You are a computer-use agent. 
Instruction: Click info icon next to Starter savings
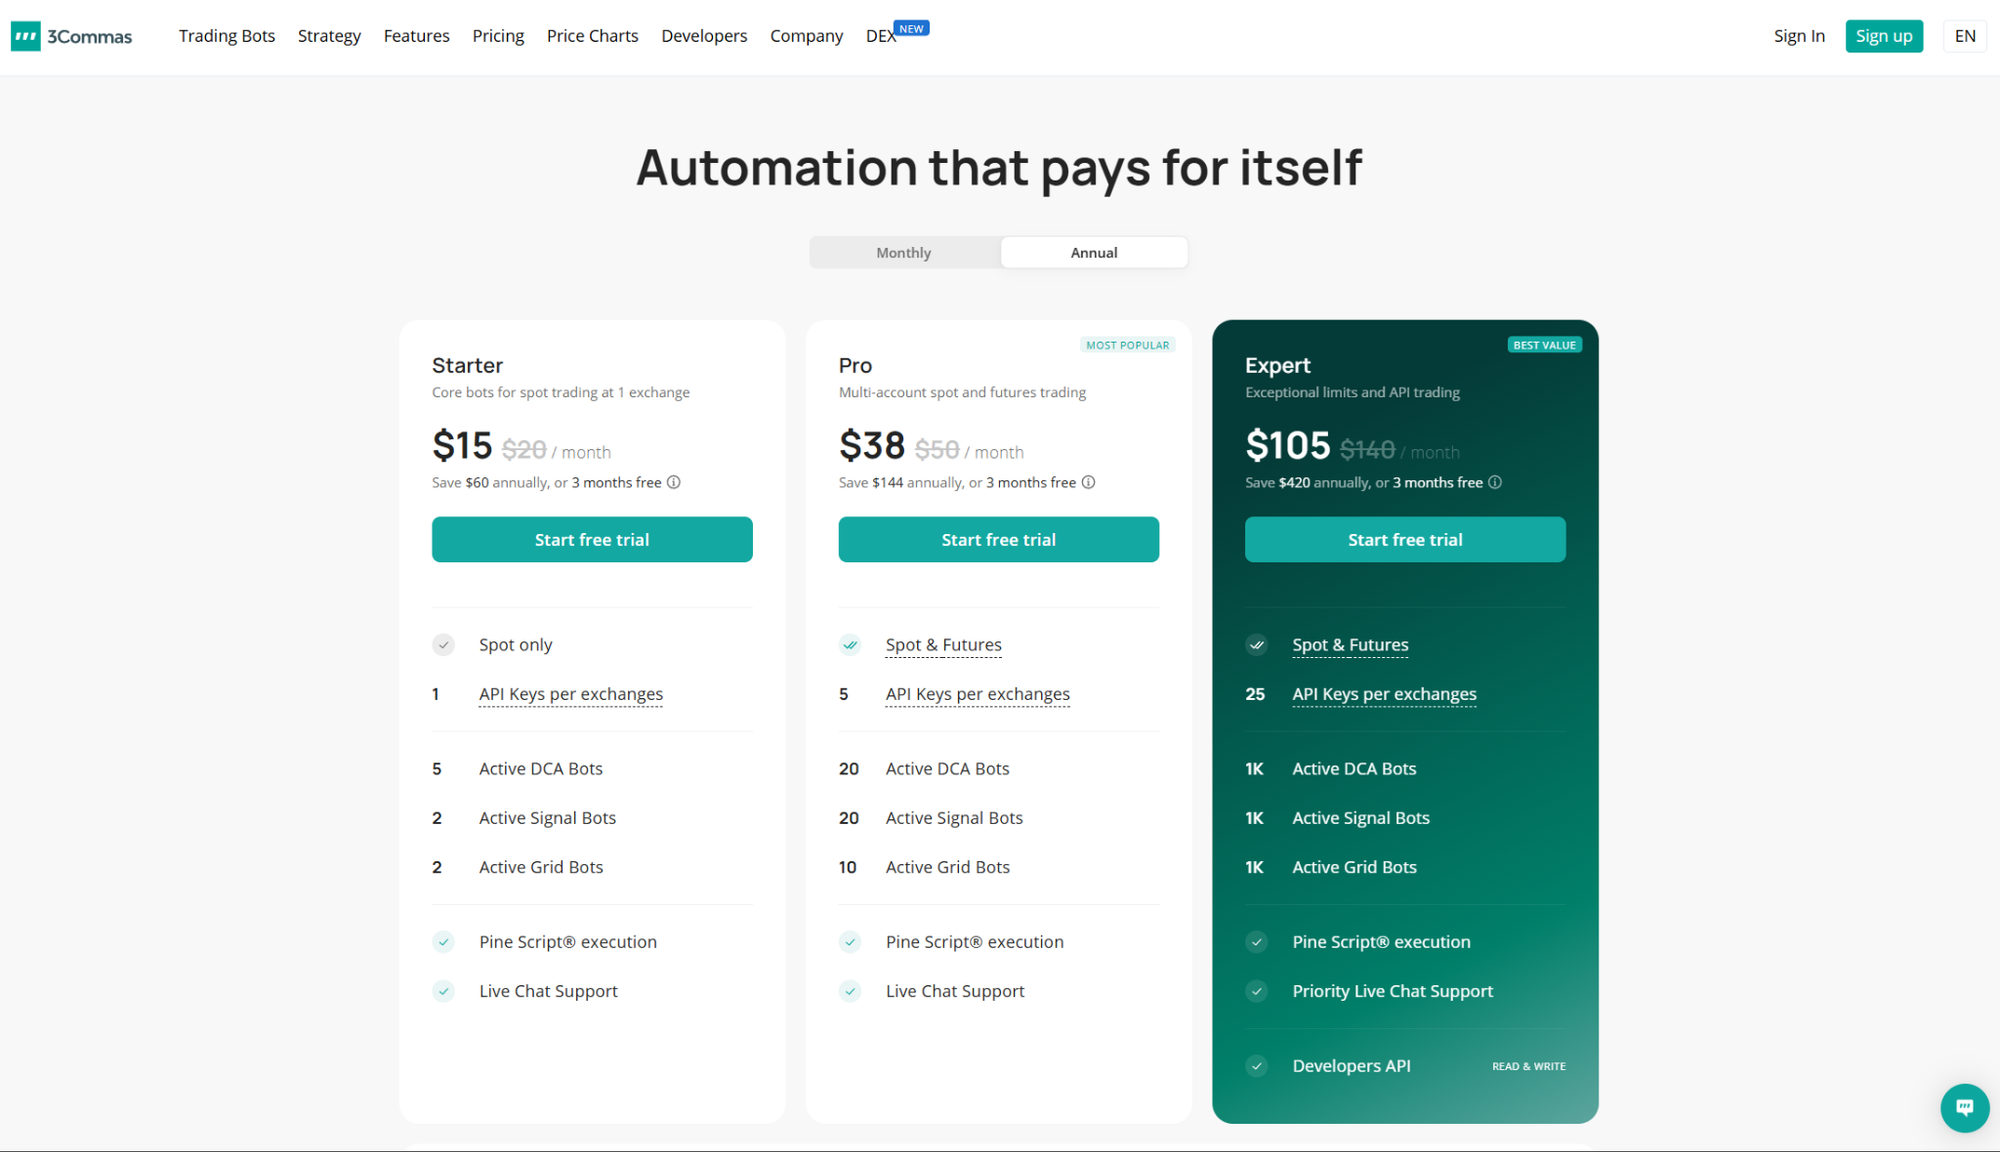674,482
